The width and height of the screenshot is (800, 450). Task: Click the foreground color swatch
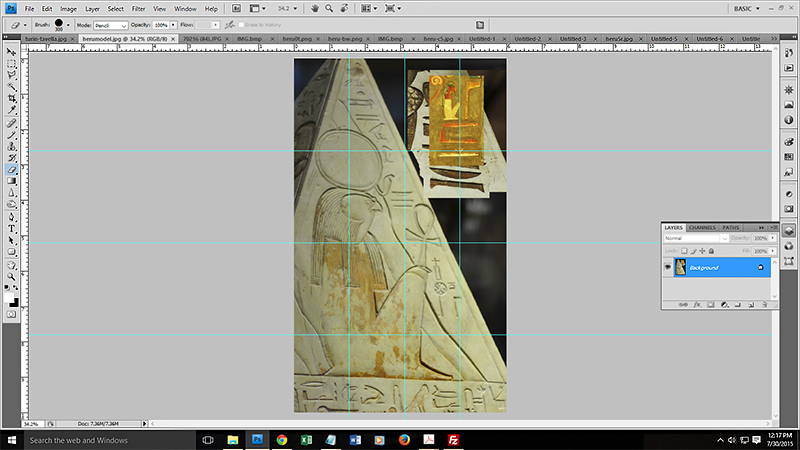(x=10, y=298)
